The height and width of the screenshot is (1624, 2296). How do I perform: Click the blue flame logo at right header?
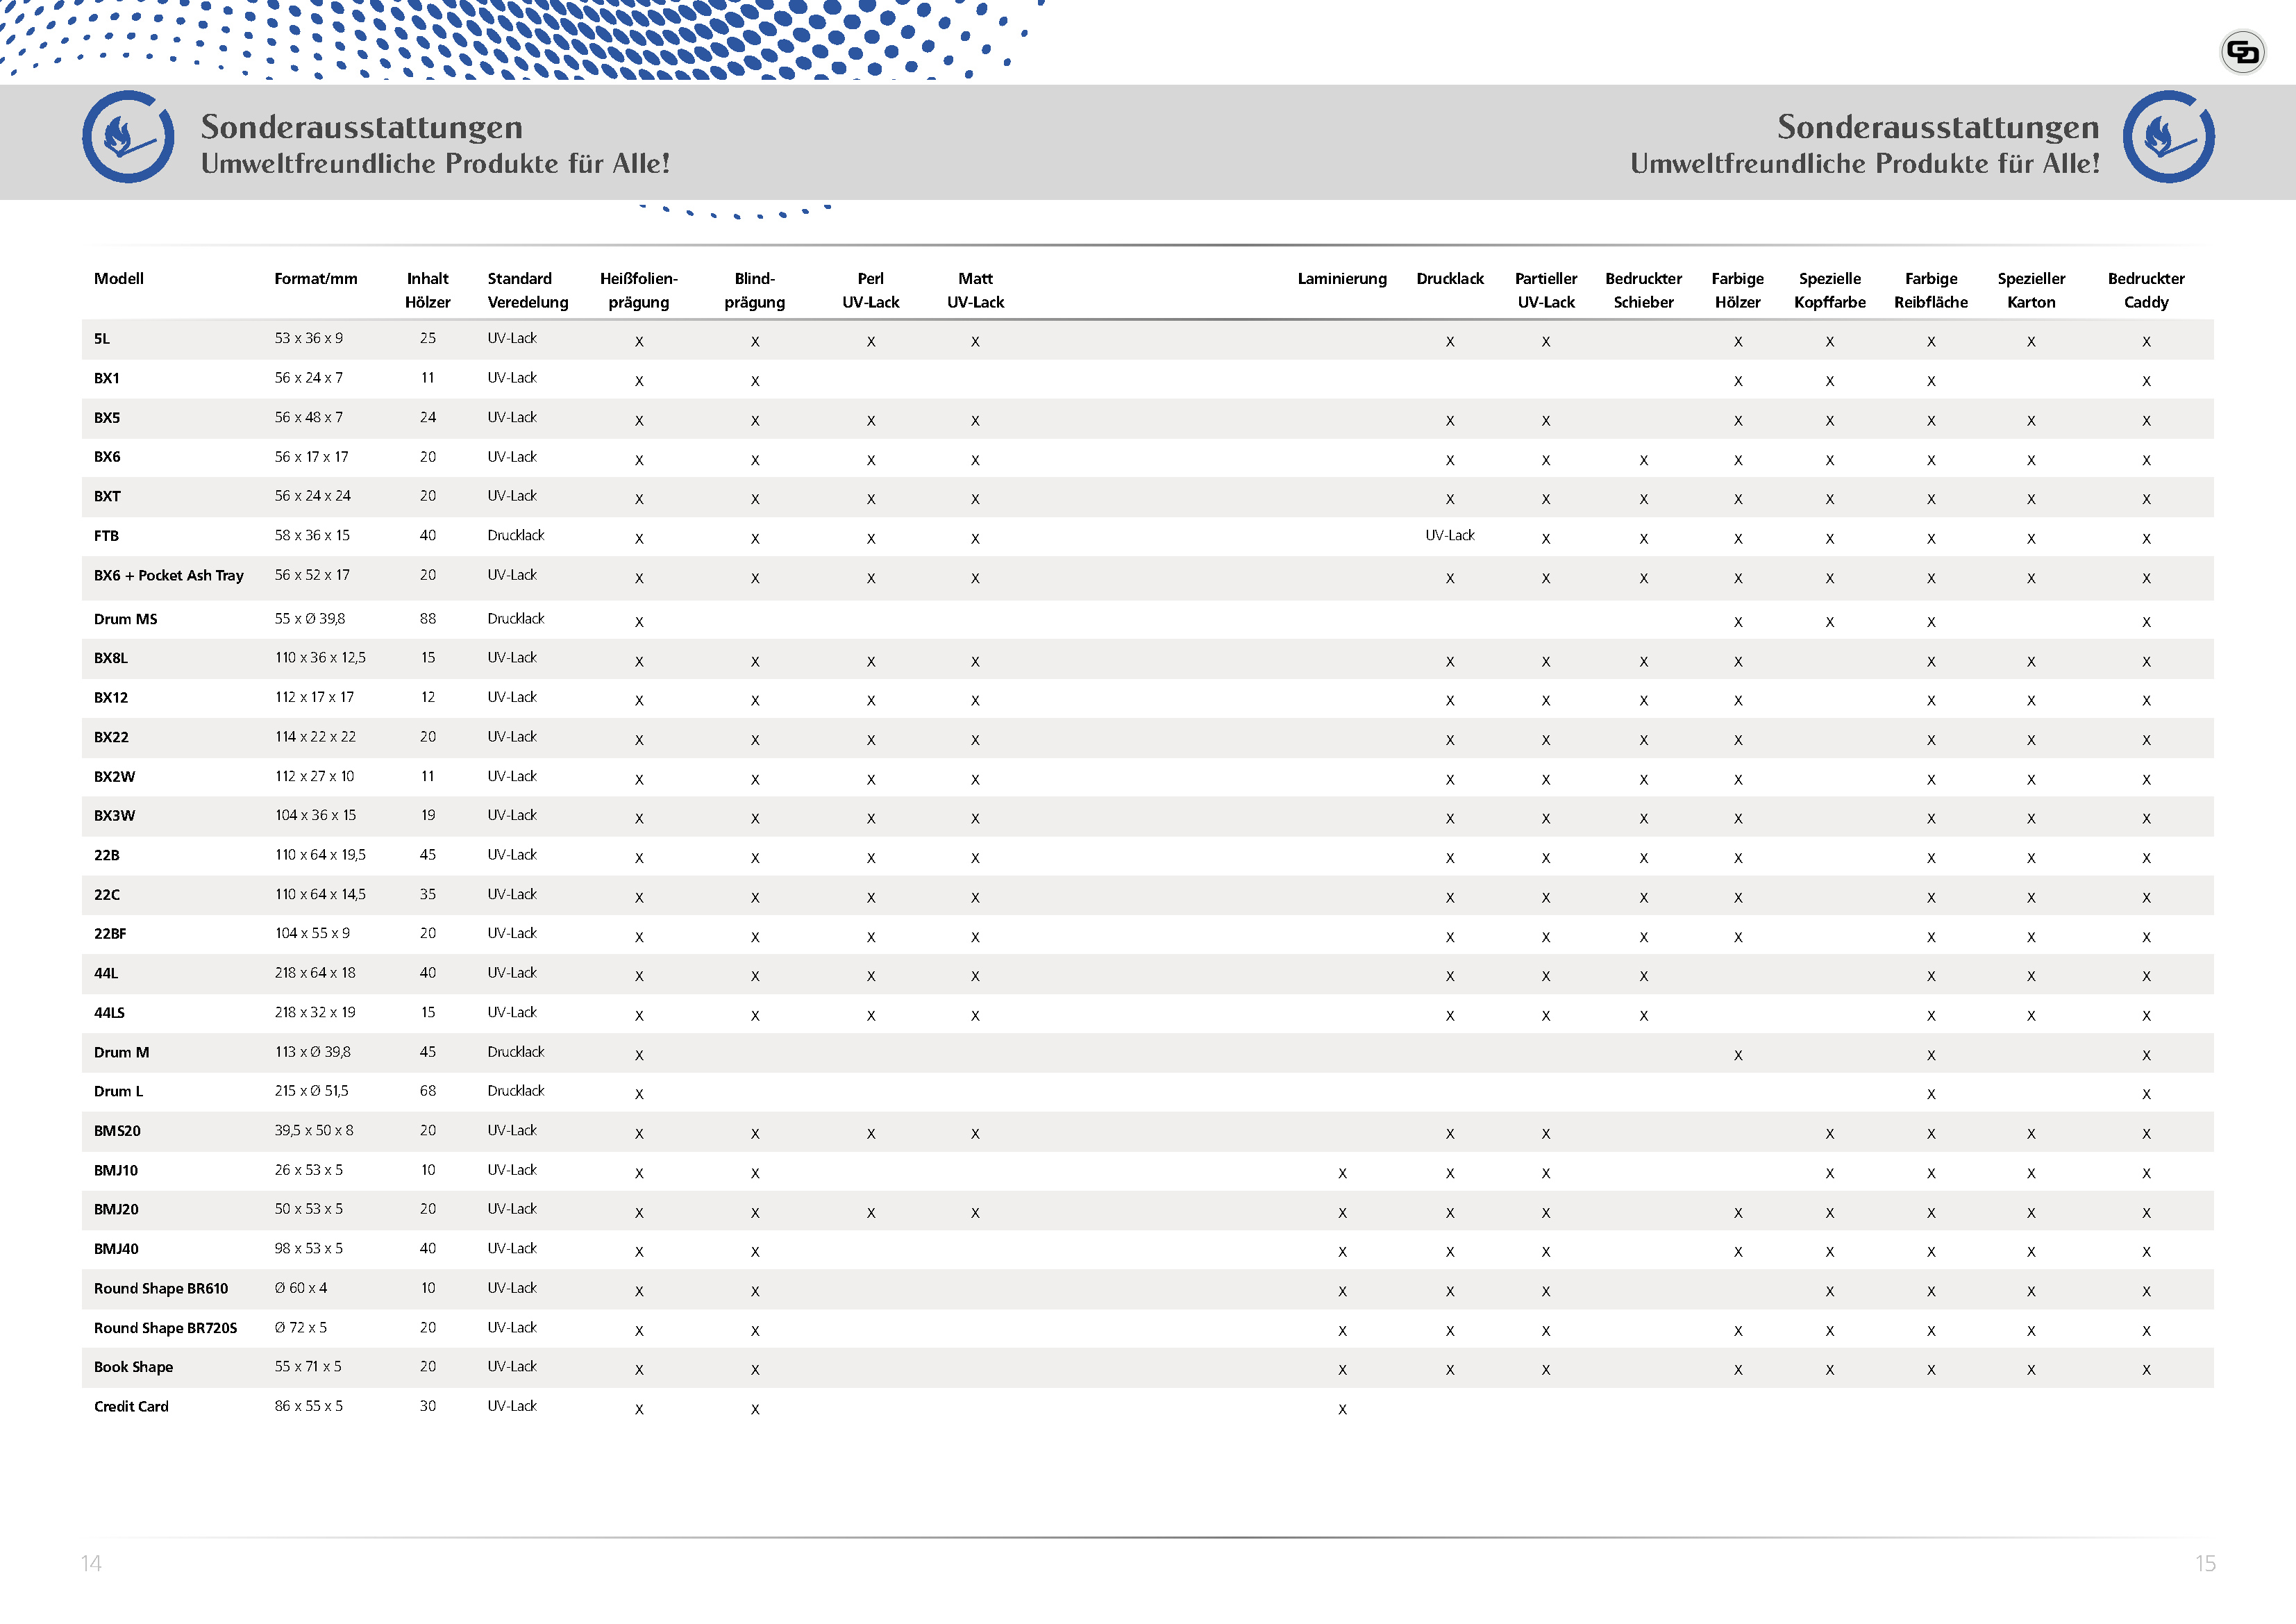pyautogui.click(x=2168, y=137)
